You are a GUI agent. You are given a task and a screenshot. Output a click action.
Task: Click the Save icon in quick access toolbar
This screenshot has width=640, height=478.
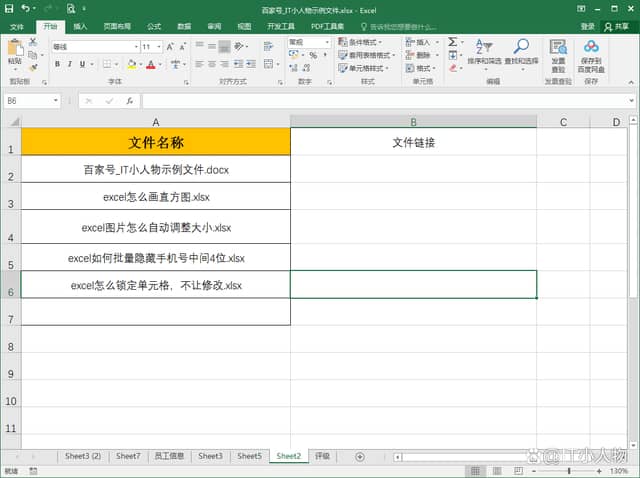9,8
